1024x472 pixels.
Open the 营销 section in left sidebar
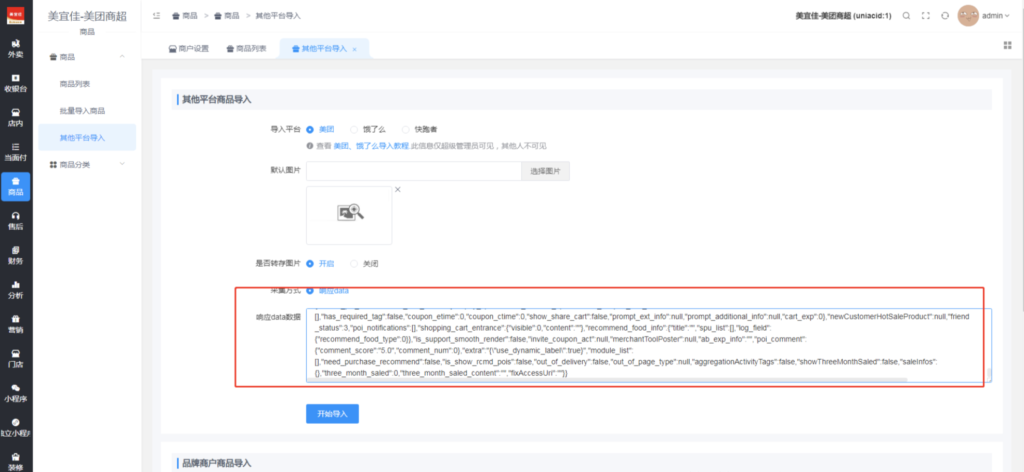pyautogui.click(x=16, y=324)
